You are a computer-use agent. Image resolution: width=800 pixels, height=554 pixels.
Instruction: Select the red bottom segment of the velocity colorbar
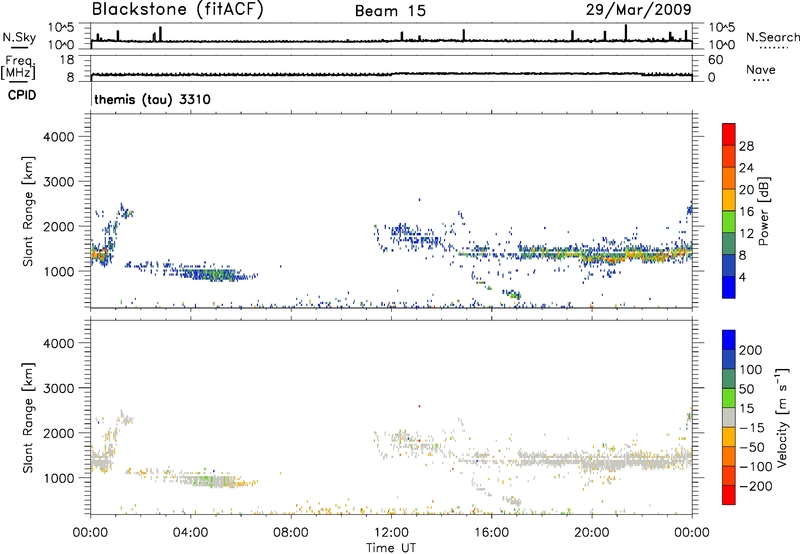[729, 495]
